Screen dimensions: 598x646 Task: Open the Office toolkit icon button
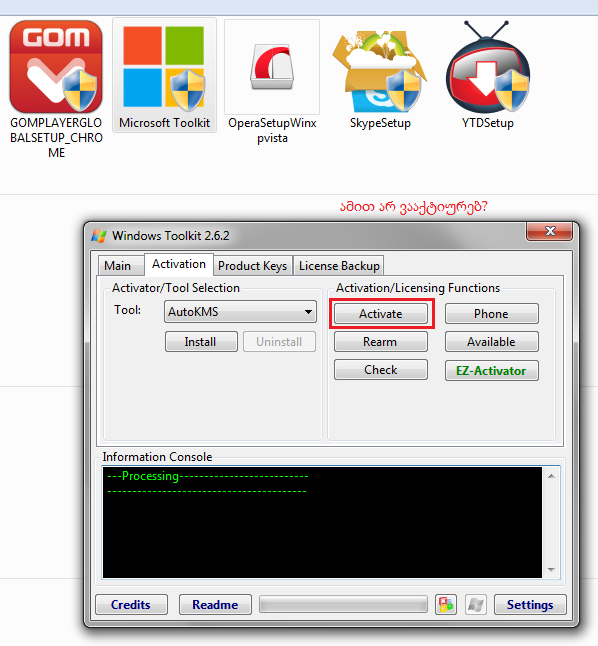(446, 605)
